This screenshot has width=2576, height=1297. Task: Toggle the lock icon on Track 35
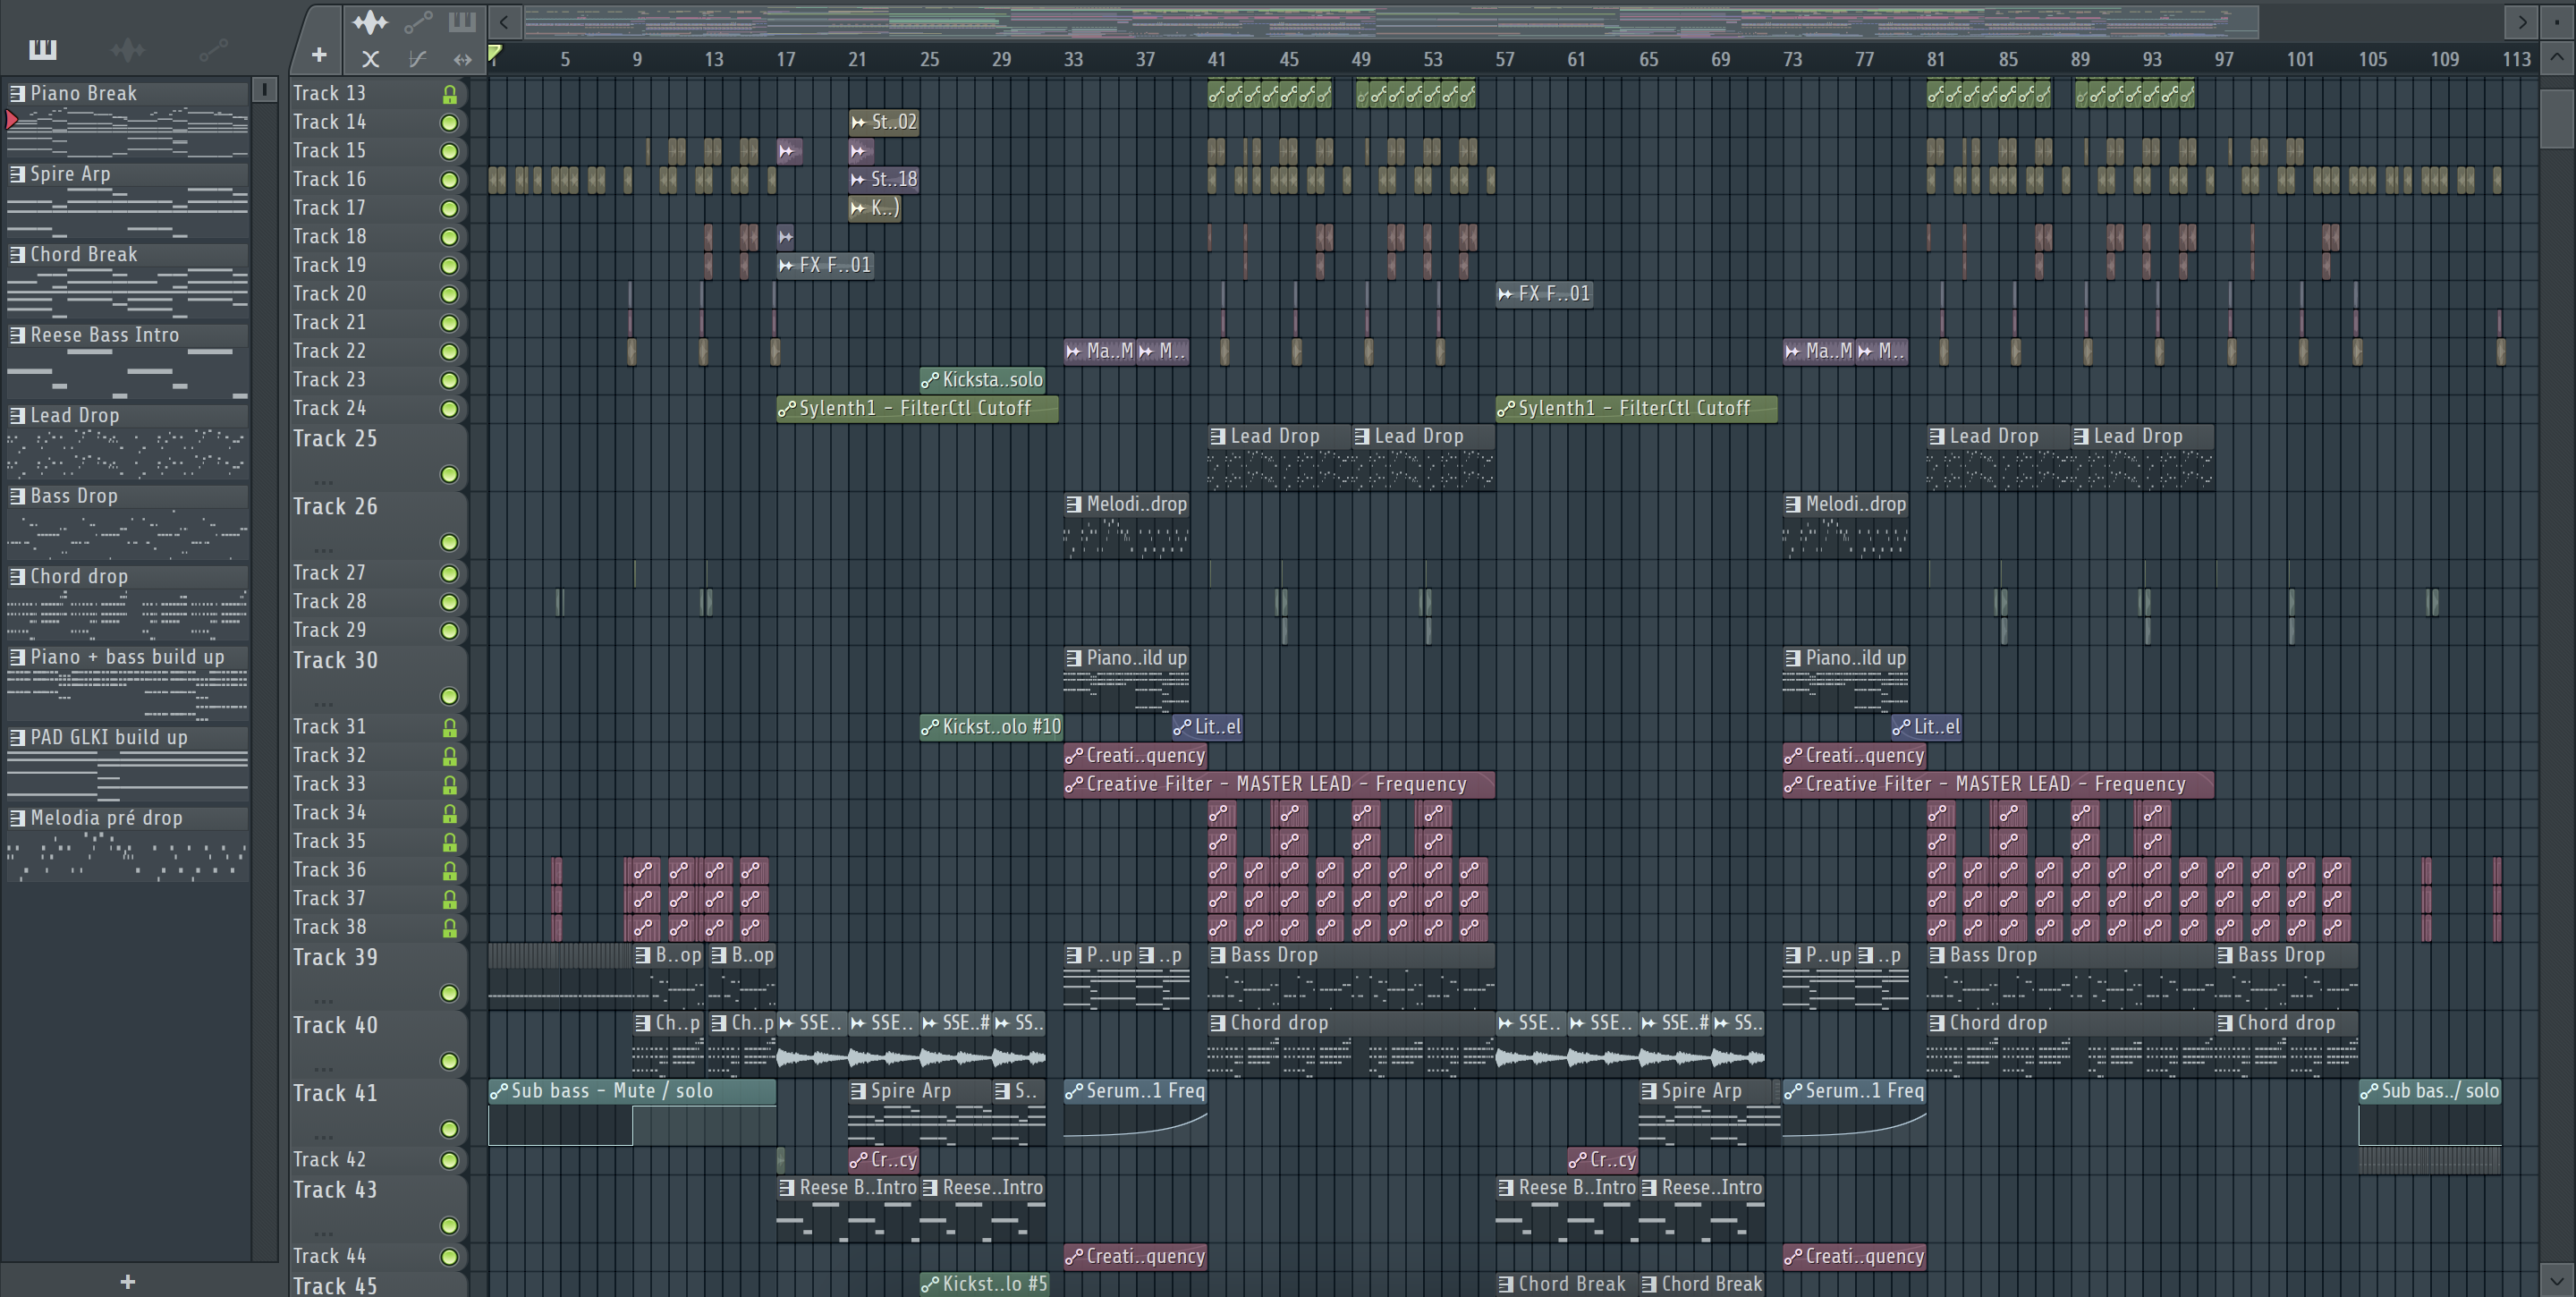pyautogui.click(x=450, y=843)
